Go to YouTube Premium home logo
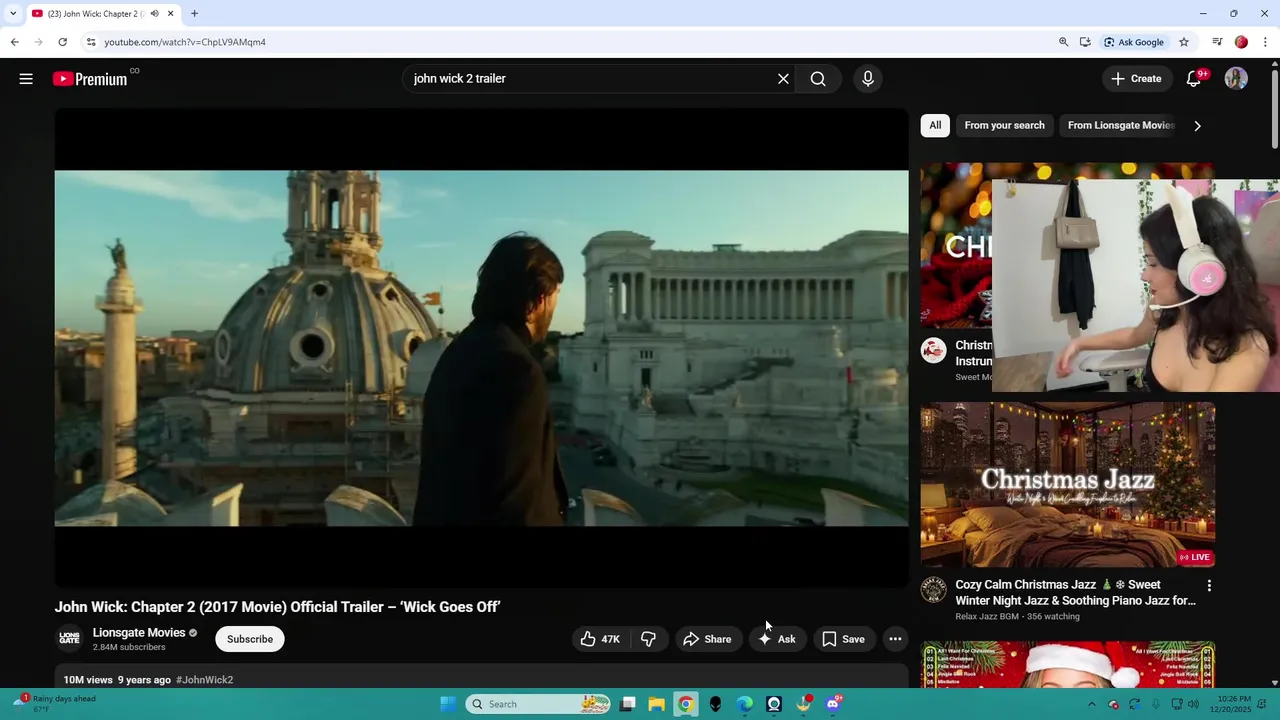The image size is (1280, 720). click(x=91, y=79)
